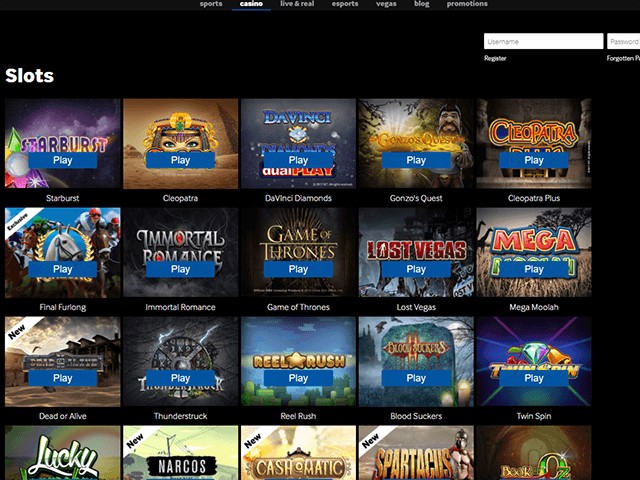The width and height of the screenshot is (640, 480).
Task: Click the Dead or Alive title text
Action: click(x=62, y=416)
